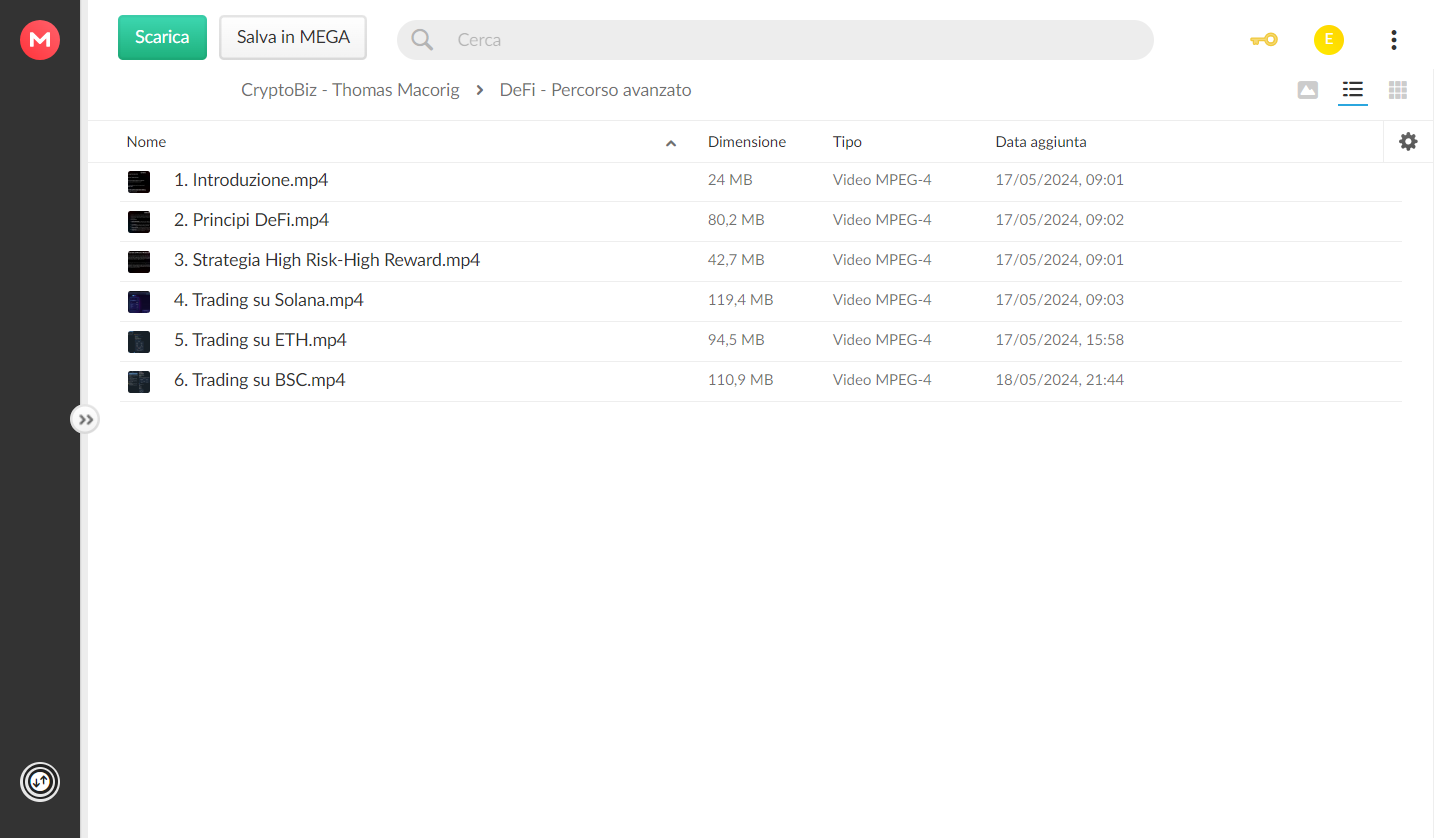The width and height of the screenshot is (1434, 838).
Task: Expand the collapsed left sidebar
Action: coord(85,420)
